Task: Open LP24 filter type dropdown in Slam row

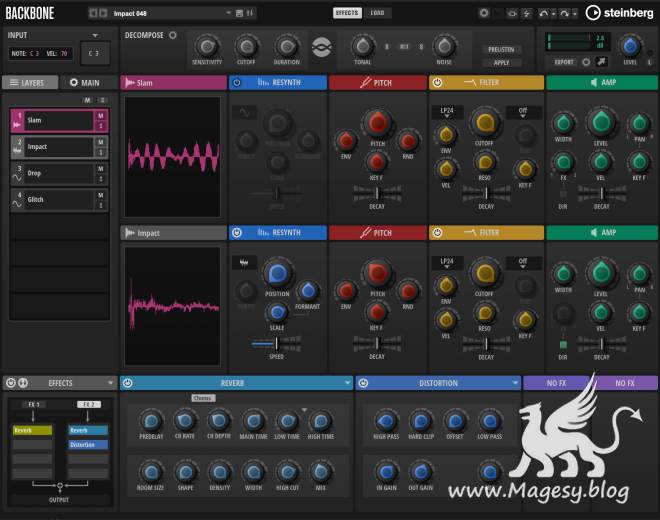Action: pos(447,112)
